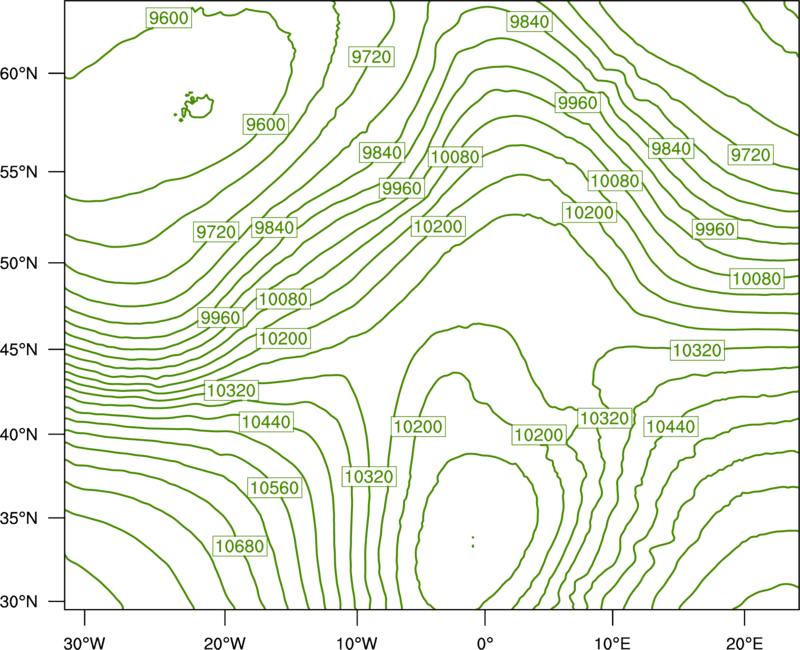Select the 30°N latitude axis label
Viewport: 800px width, 650px height.
click(x=19, y=602)
